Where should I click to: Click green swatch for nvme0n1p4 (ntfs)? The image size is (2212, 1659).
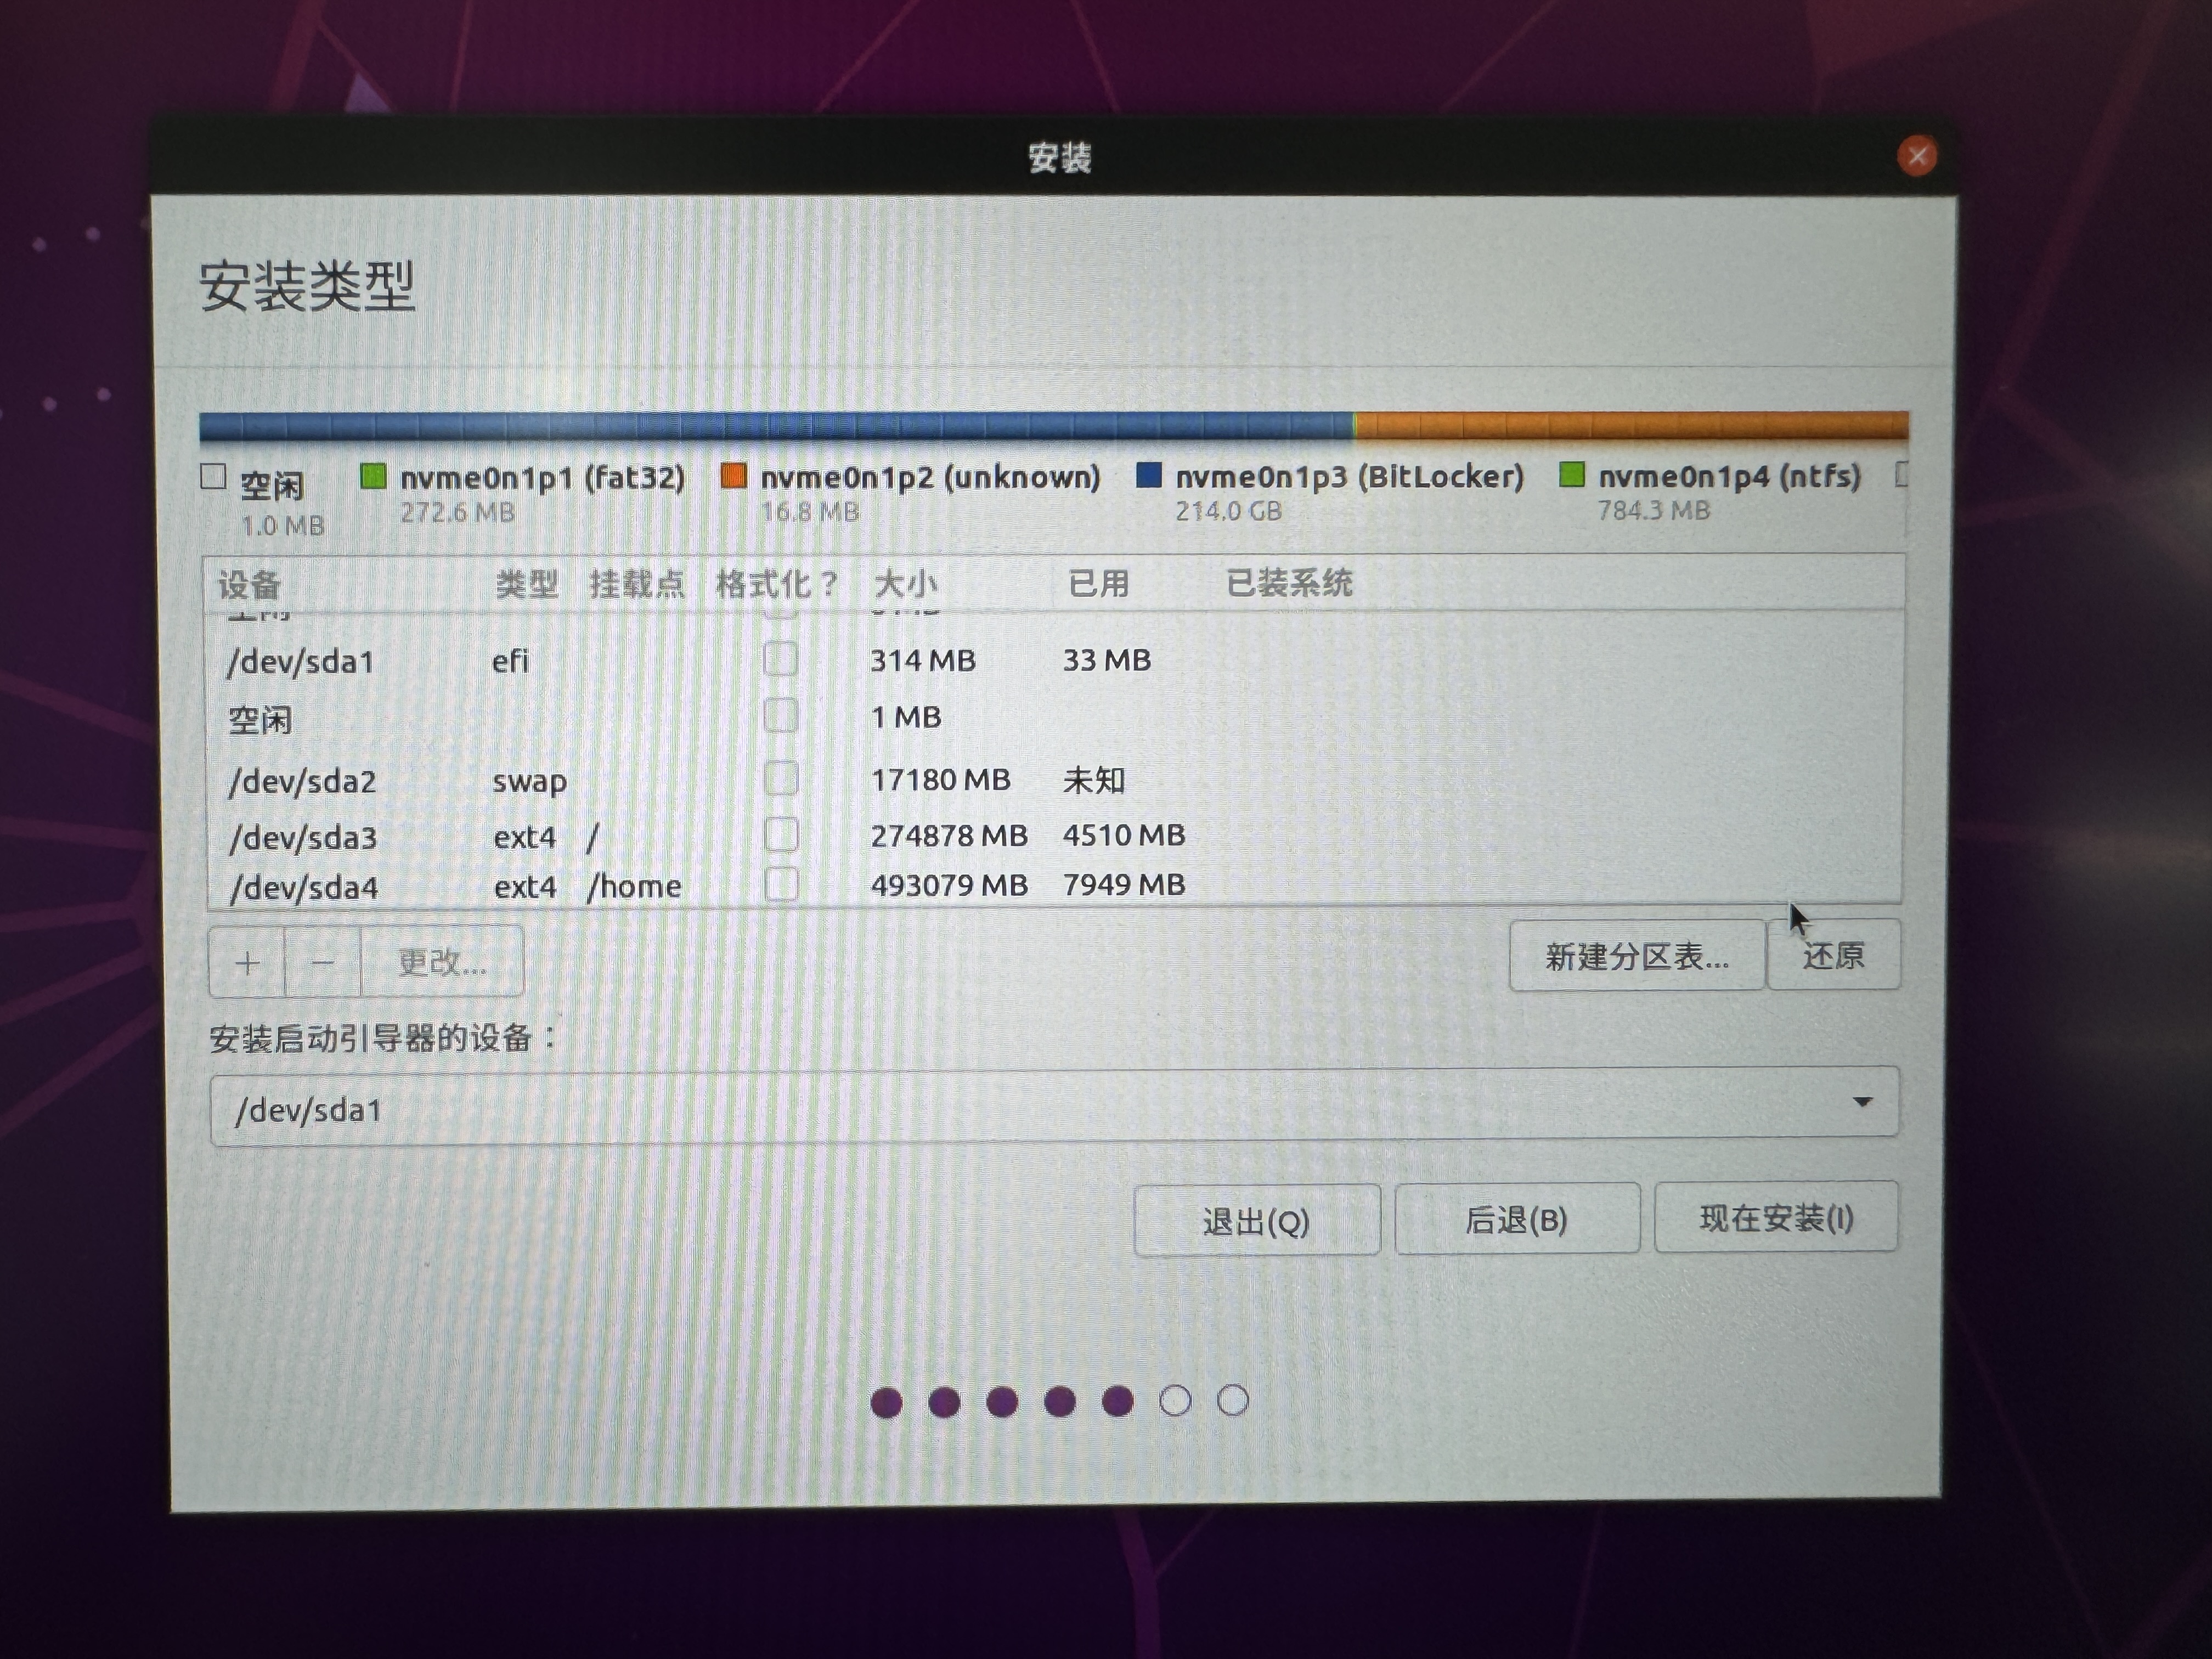[x=1572, y=474]
